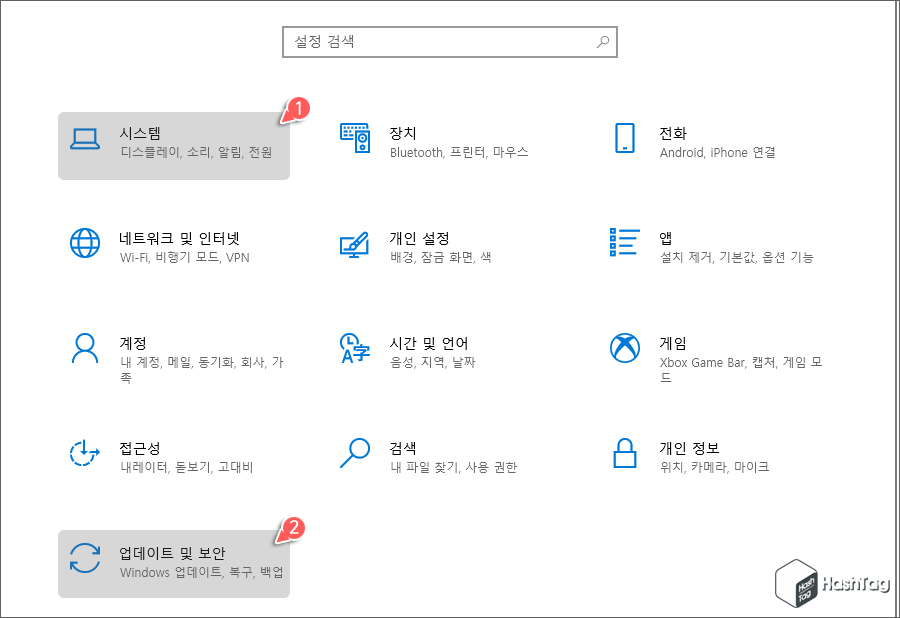The width and height of the screenshot is (900, 618).
Task: Click the magnifier icon in the search box
Action: pyautogui.click(x=602, y=41)
